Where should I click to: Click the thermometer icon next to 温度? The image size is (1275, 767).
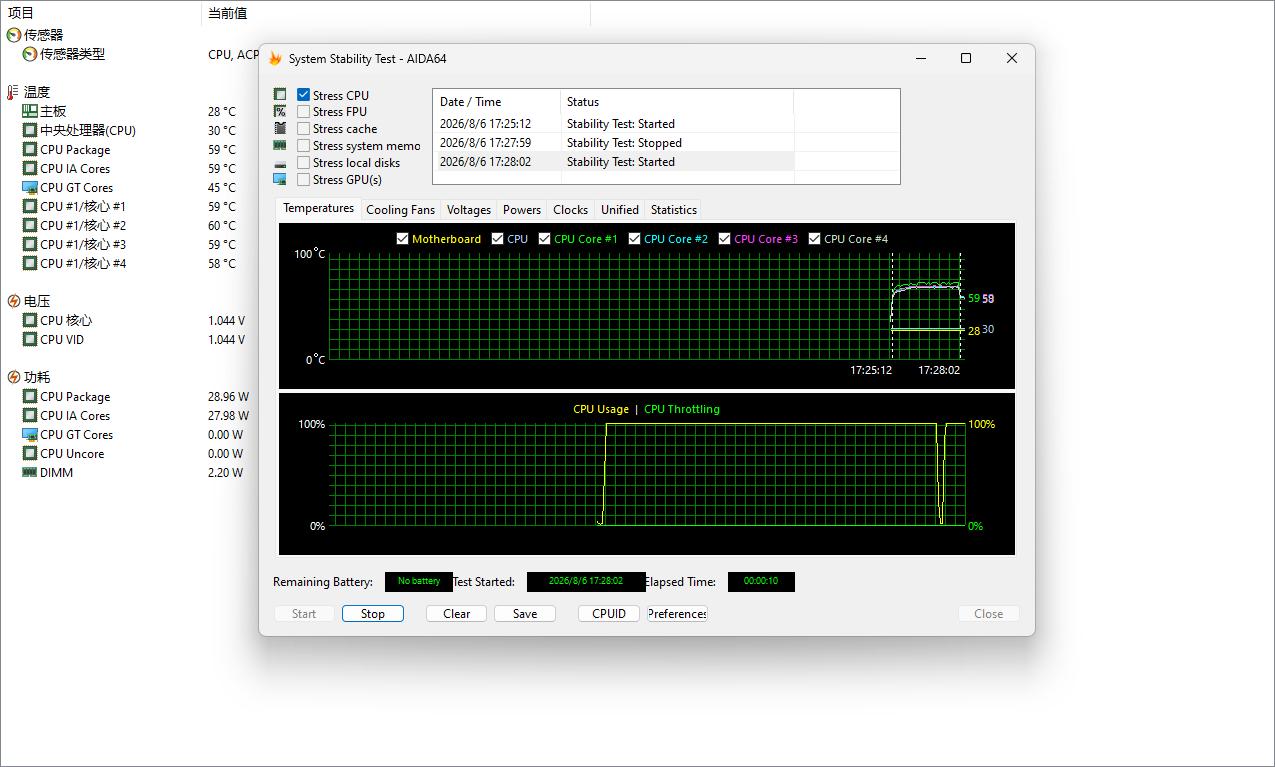pyautogui.click(x=13, y=92)
